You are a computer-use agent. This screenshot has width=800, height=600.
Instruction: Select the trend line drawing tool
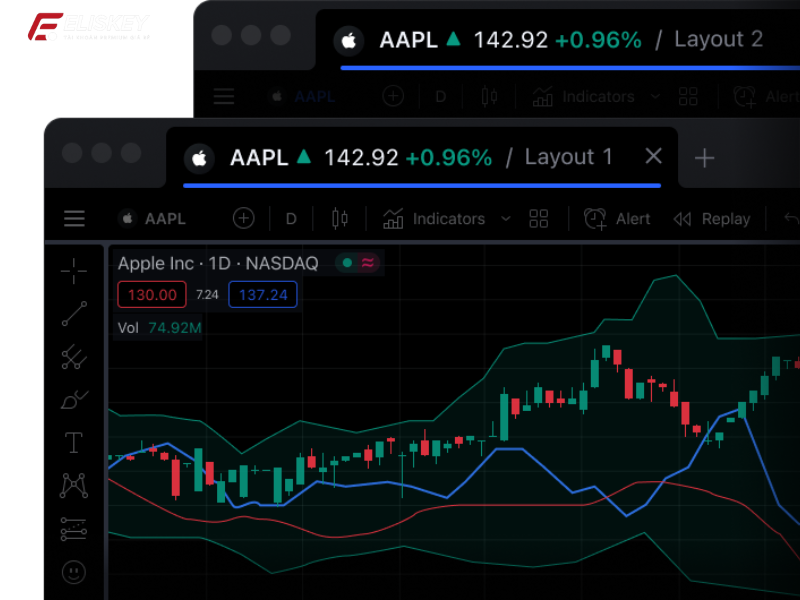point(73,314)
